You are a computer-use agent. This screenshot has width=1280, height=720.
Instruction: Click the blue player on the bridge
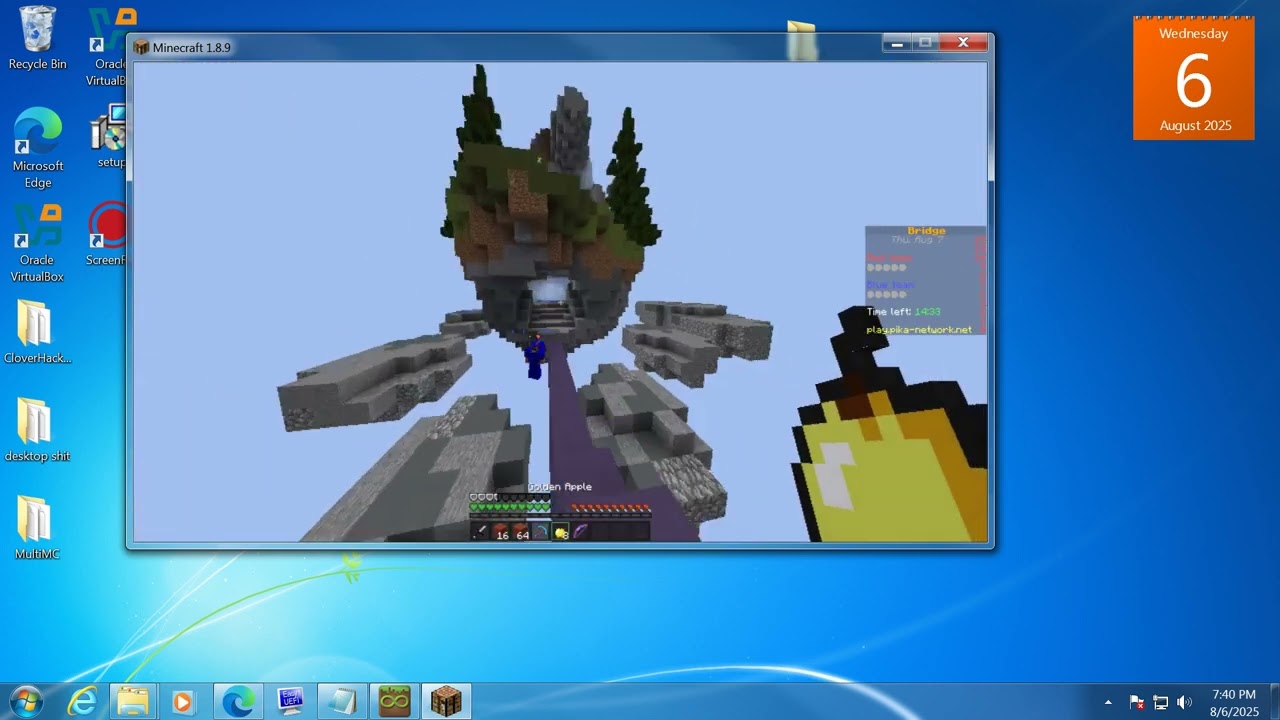(x=536, y=357)
